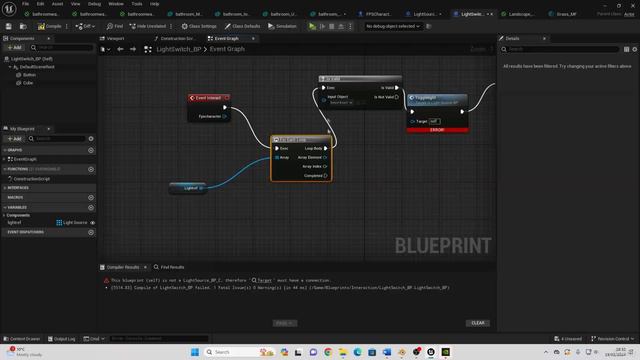Click the Components panel search field
This screenshot has width=640, height=360.
click(62, 48)
